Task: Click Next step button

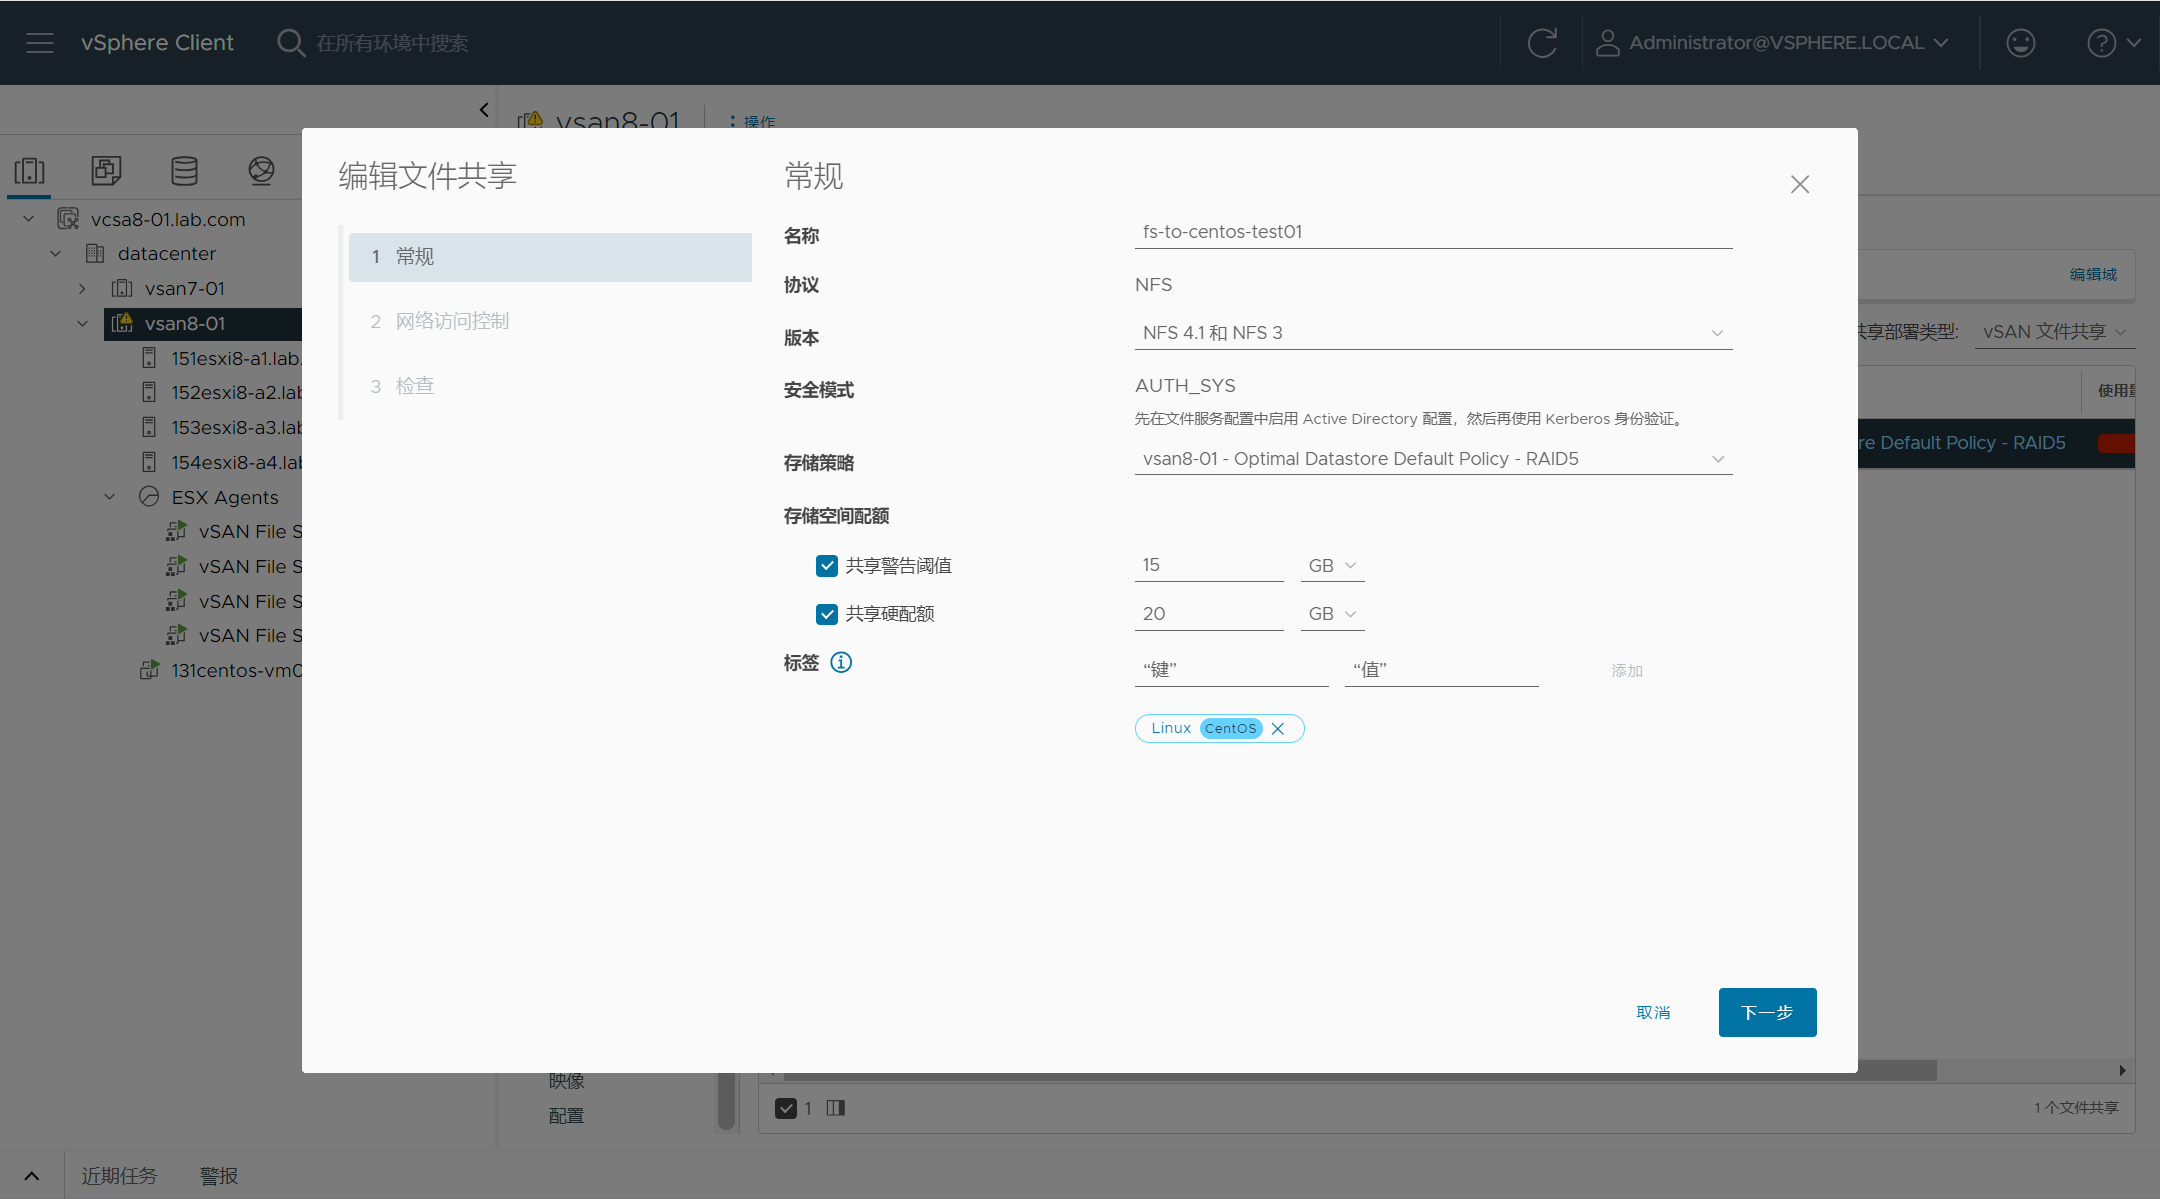Action: tap(1767, 1012)
